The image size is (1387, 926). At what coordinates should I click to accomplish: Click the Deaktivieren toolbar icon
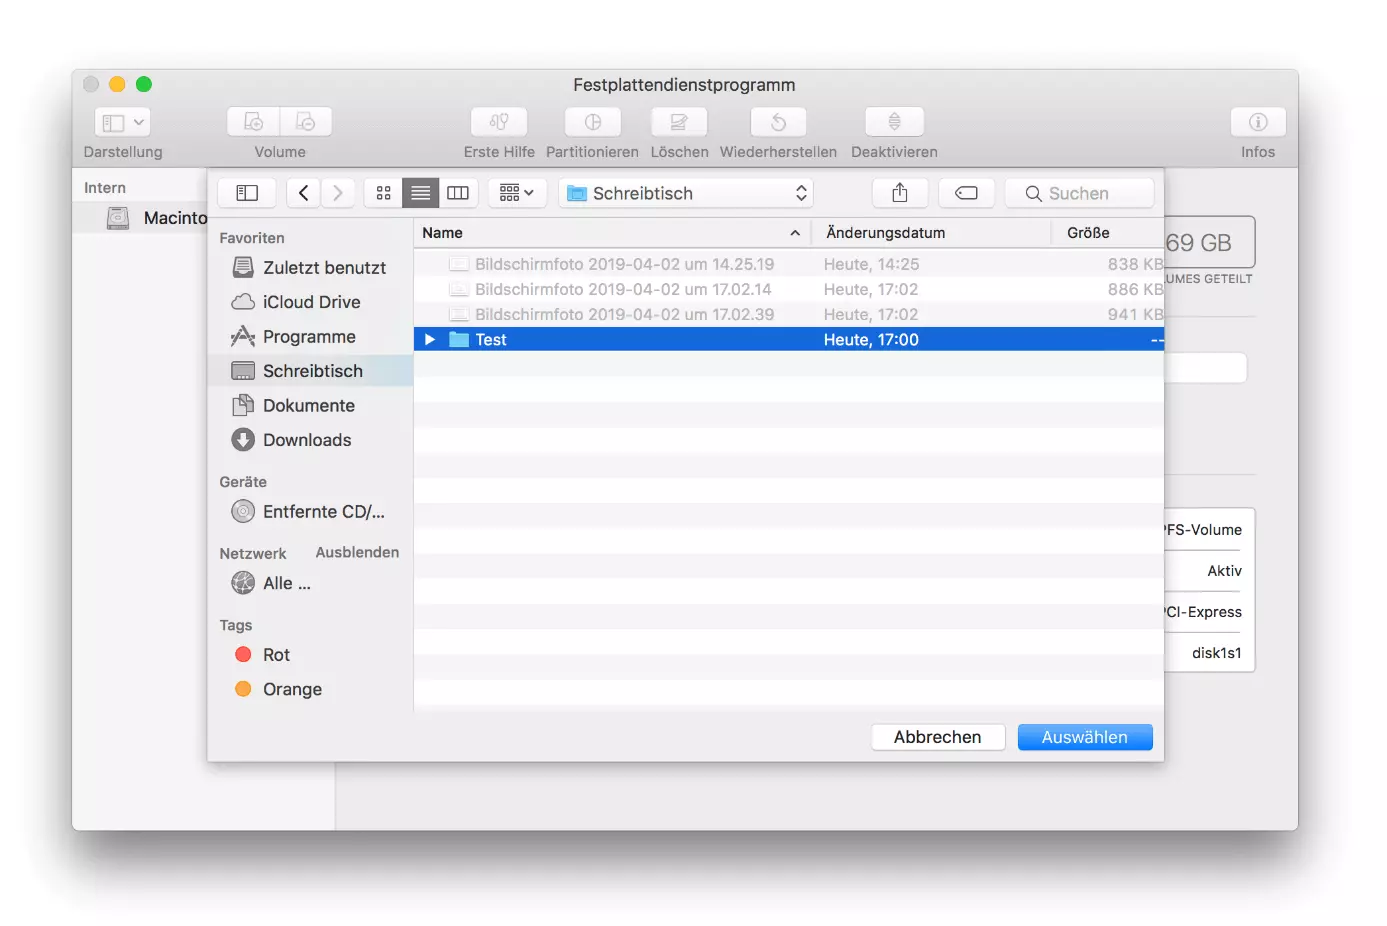pyautogui.click(x=895, y=122)
